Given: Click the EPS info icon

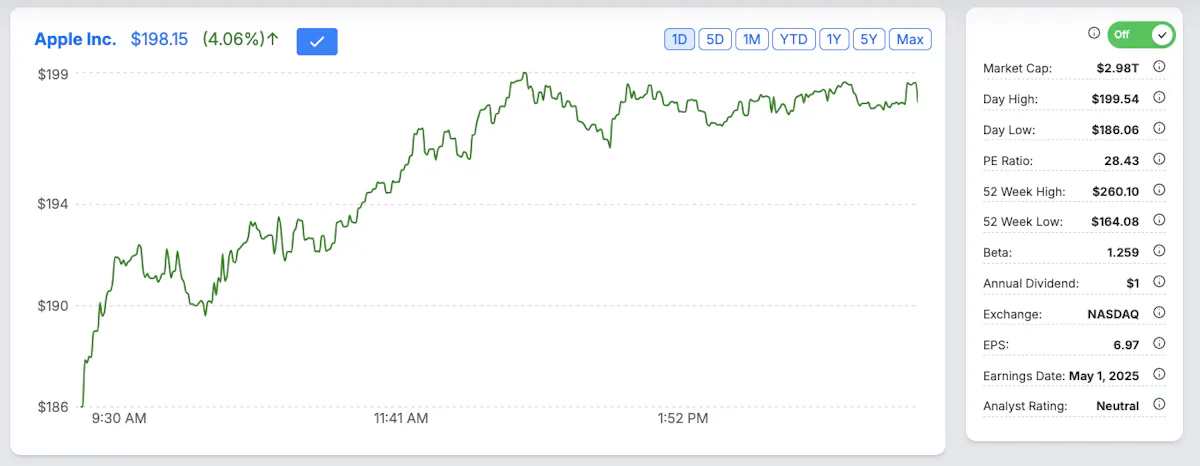Looking at the screenshot, I should pyautogui.click(x=1160, y=343).
